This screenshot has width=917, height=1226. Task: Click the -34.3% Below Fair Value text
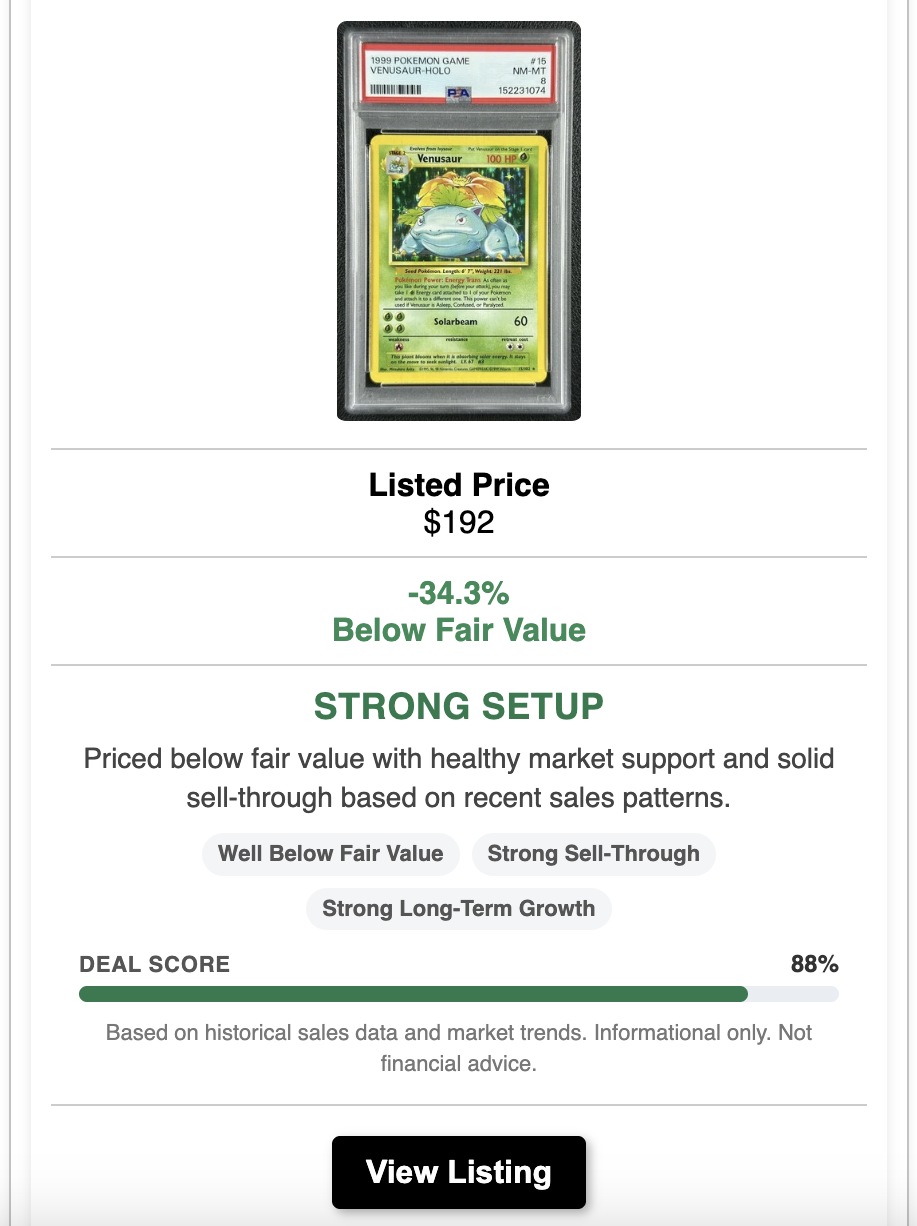pyautogui.click(x=459, y=612)
